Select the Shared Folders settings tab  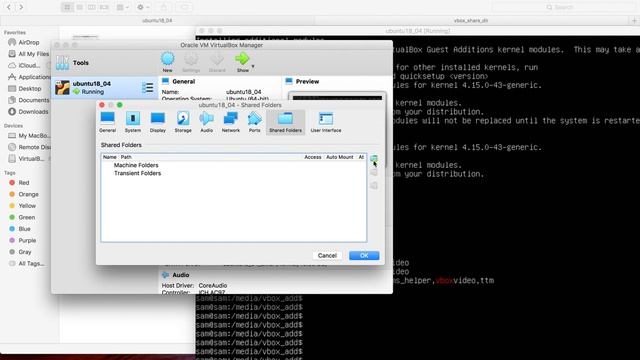pyautogui.click(x=285, y=122)
